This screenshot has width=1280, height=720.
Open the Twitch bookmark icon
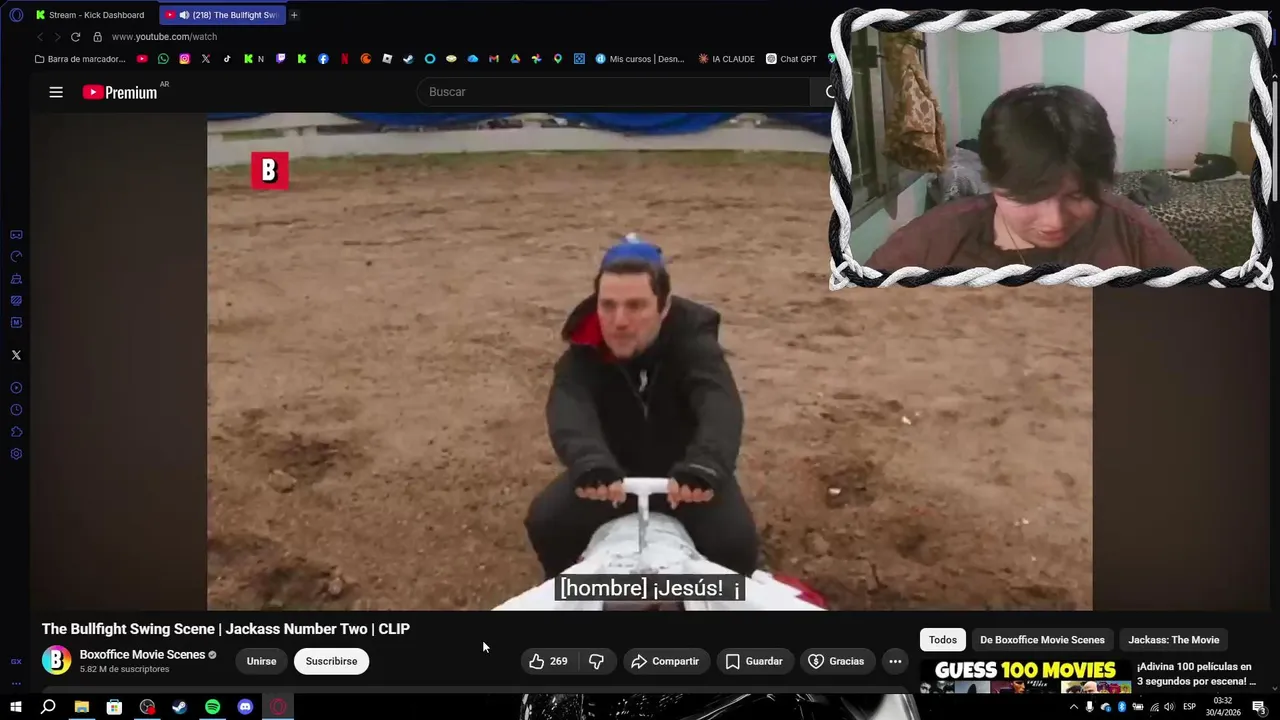(x=280, y=59)
